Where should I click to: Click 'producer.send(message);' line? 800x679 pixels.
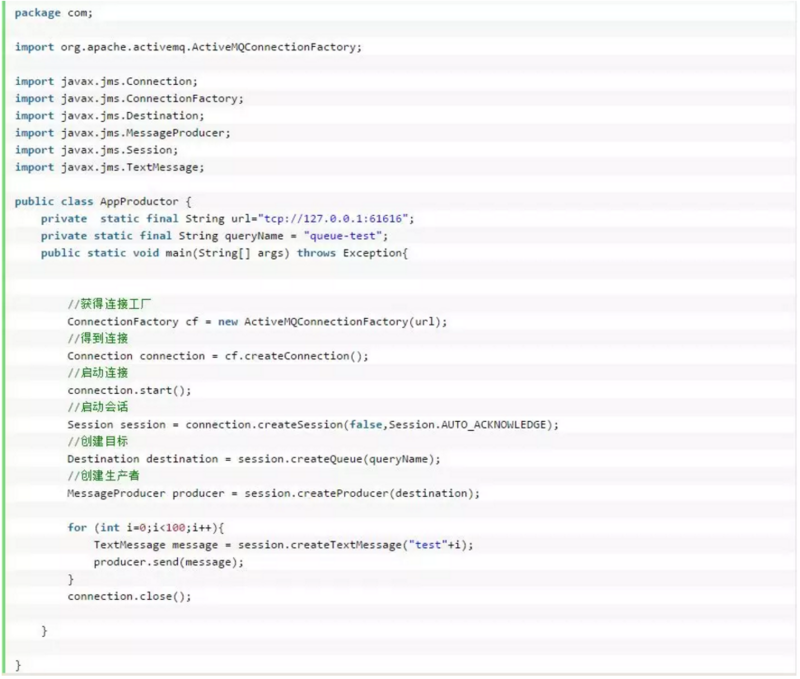(x=168, y=562)
